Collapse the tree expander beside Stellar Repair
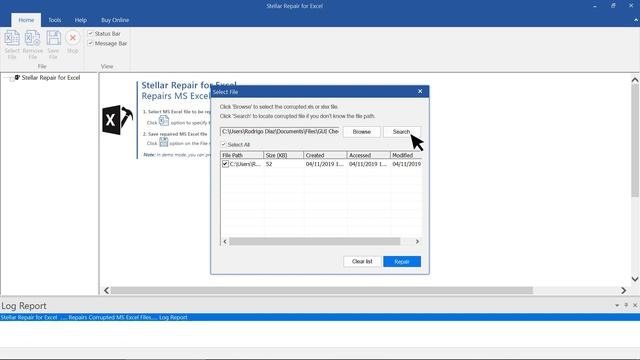 12,79
